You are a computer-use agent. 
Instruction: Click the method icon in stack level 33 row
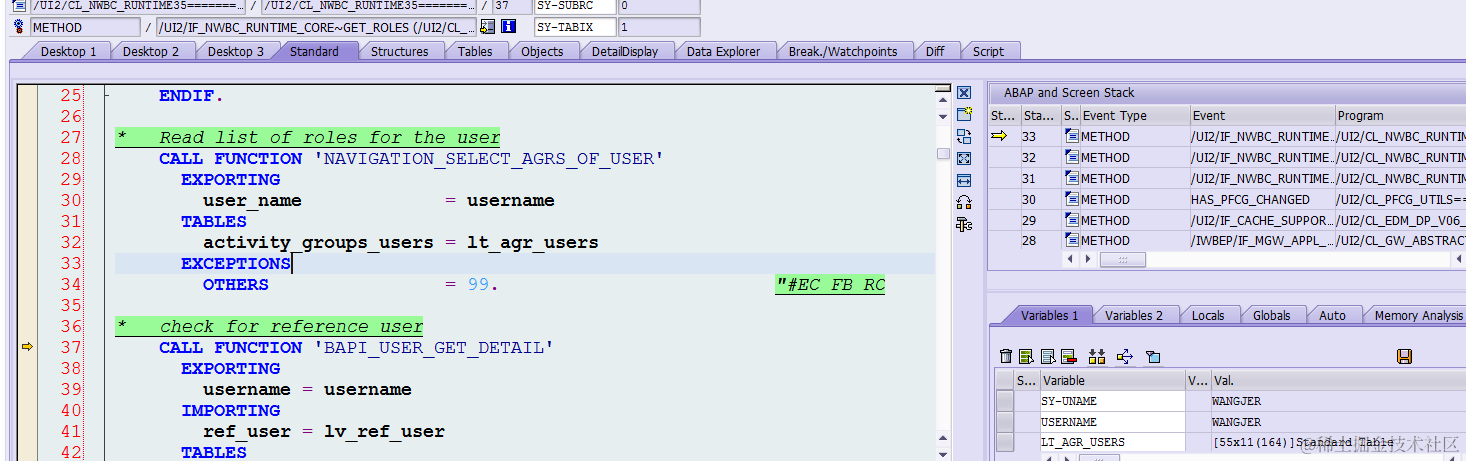tap(1071, 136)
